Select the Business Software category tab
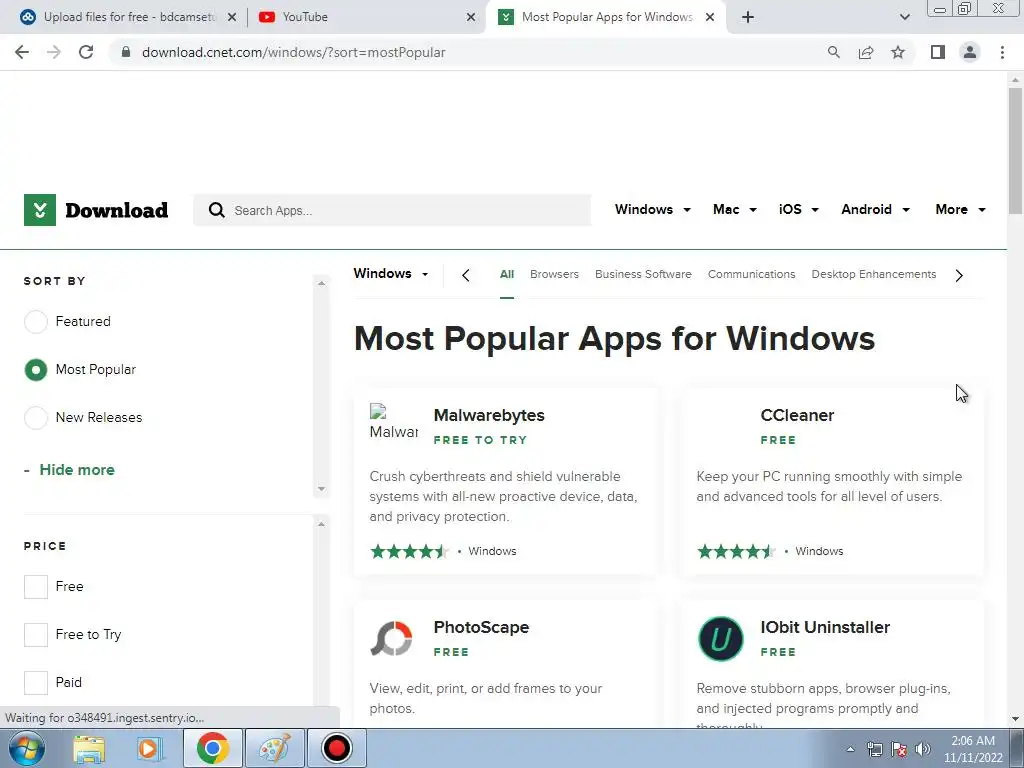1024x768 pixels. 643,274
